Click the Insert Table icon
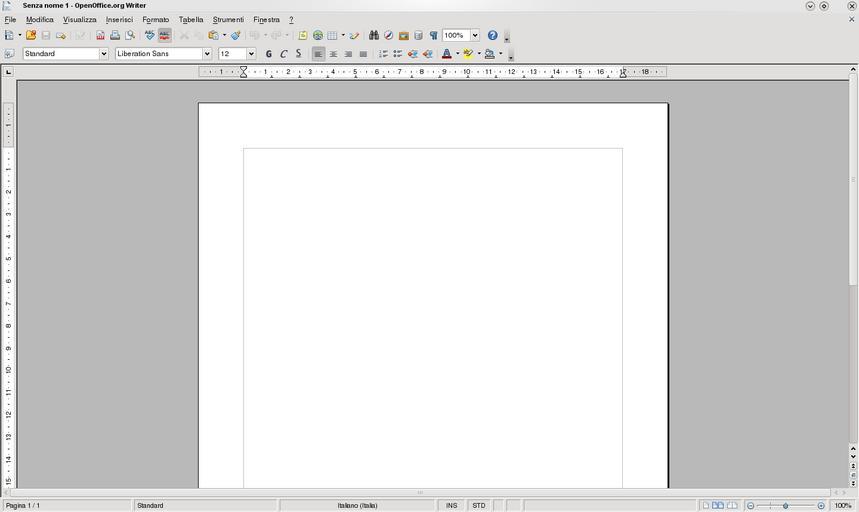The width and height of the screenshot is (859, 512). [333, 35]
